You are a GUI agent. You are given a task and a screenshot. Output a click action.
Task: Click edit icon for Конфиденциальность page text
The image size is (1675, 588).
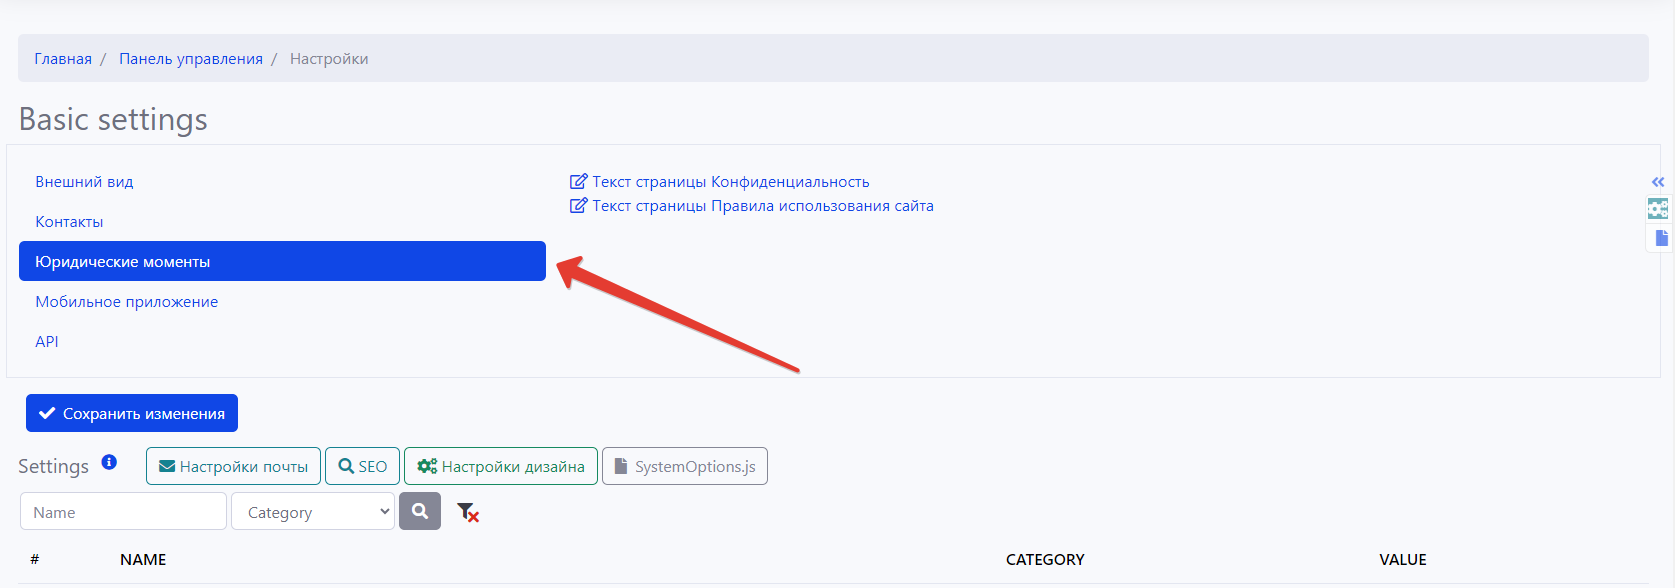point(578,182)
